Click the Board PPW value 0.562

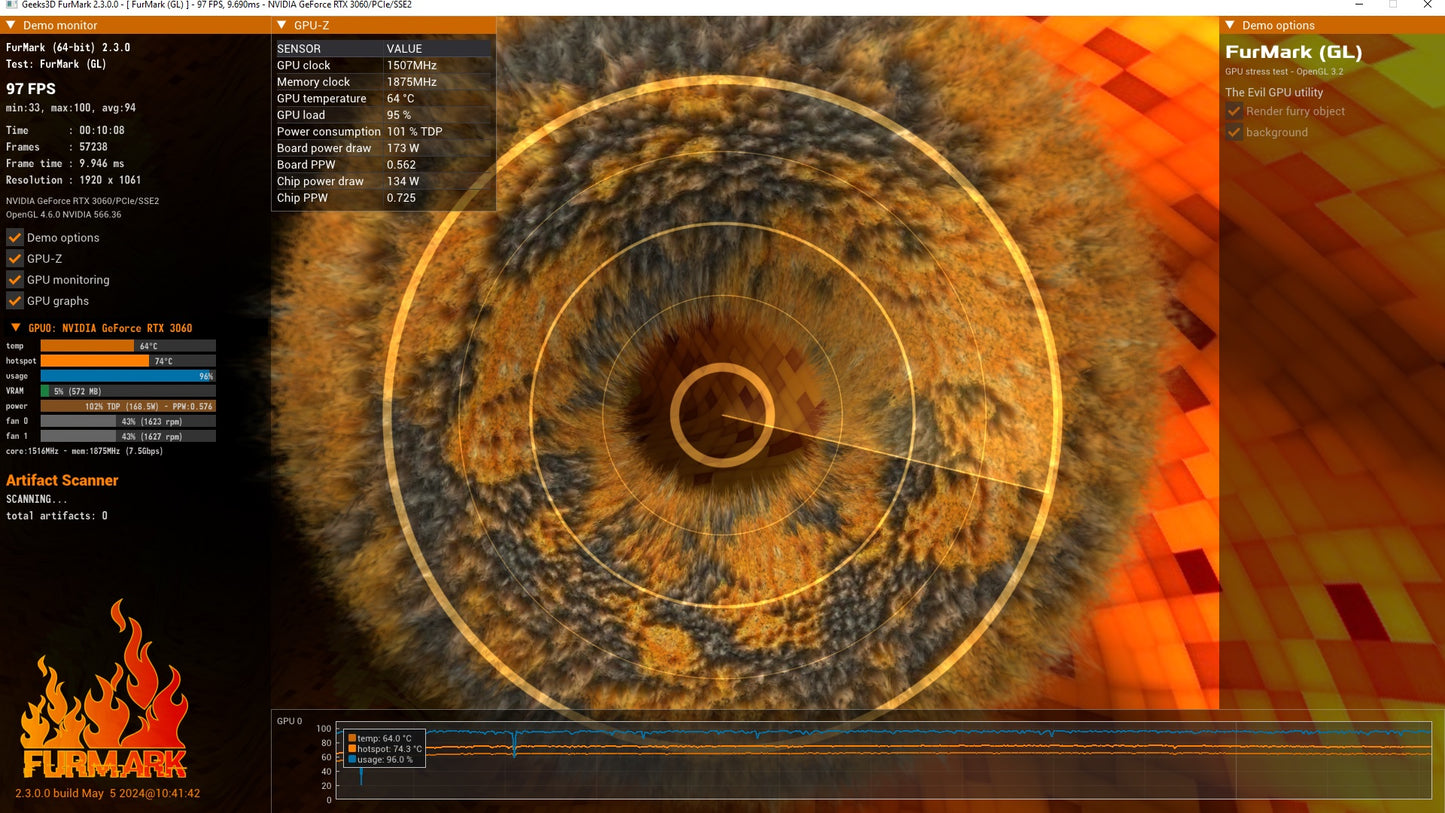[x=401, y=165]
